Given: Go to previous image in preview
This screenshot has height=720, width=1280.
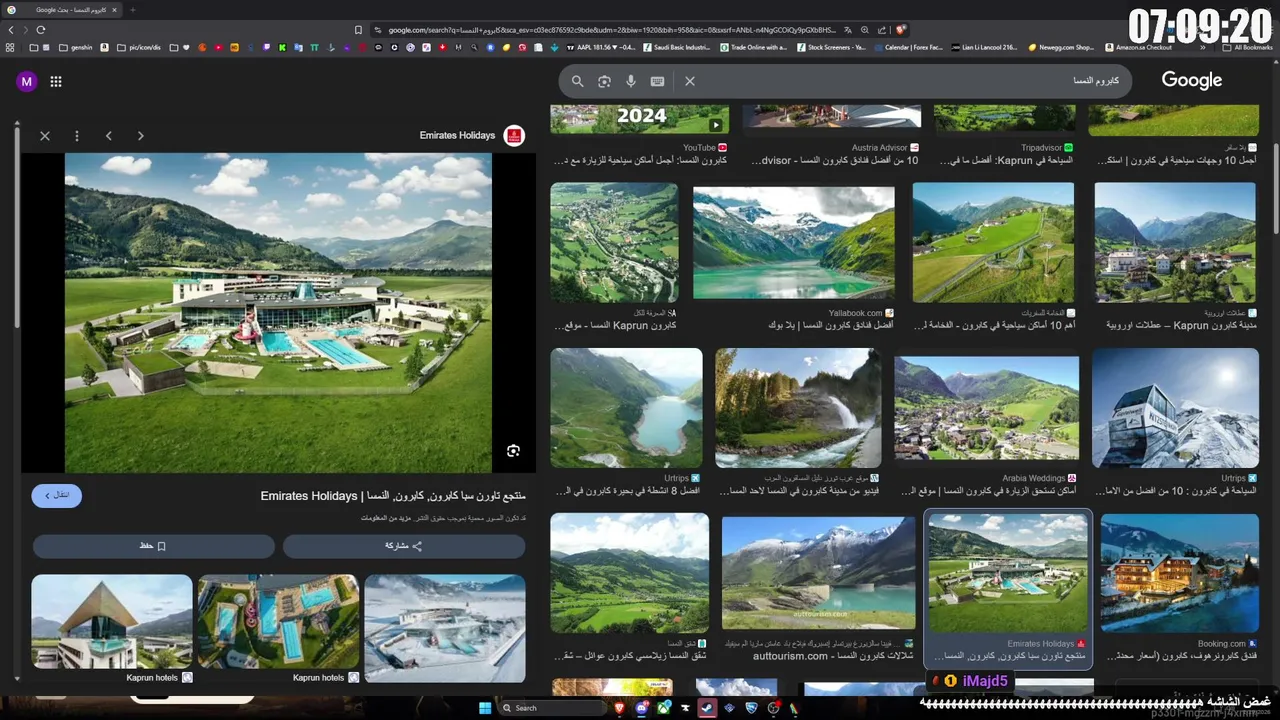Looking at the screenshot, I should coord(109,136).
